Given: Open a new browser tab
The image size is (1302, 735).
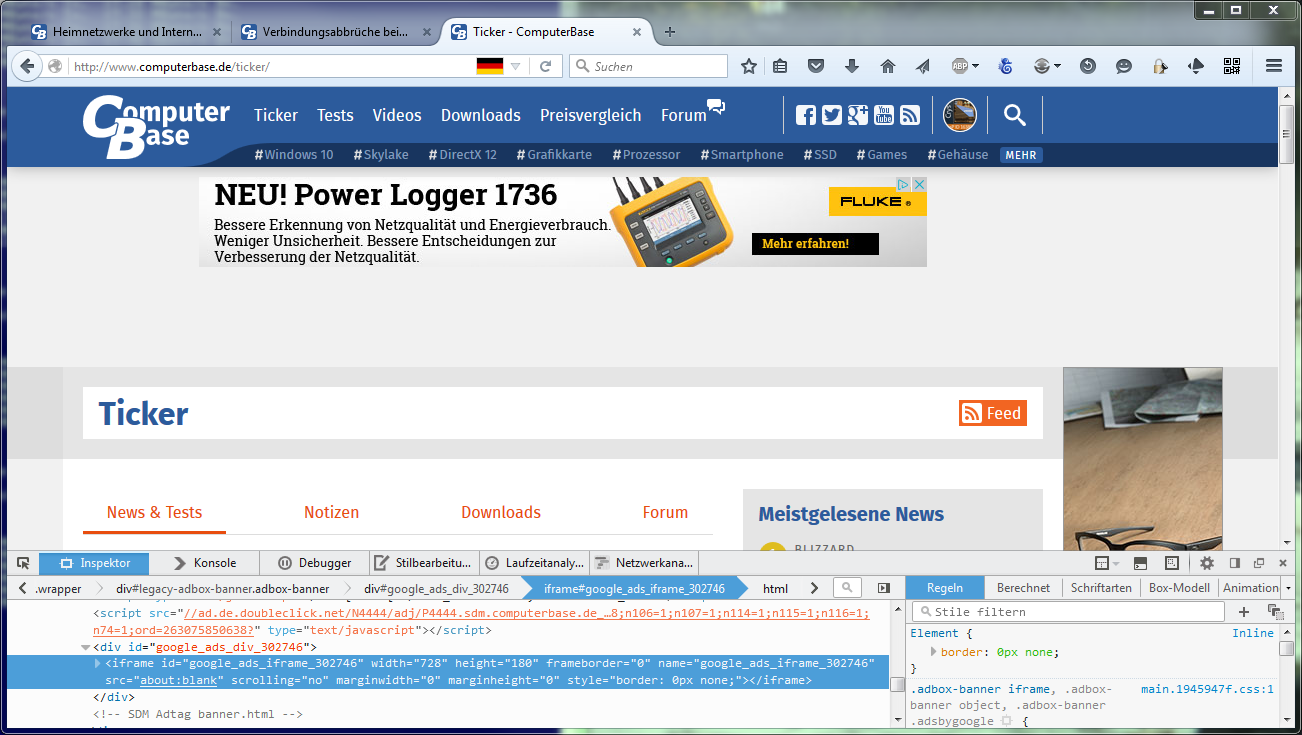Looking at the screenshot, I should click(670, 32).
